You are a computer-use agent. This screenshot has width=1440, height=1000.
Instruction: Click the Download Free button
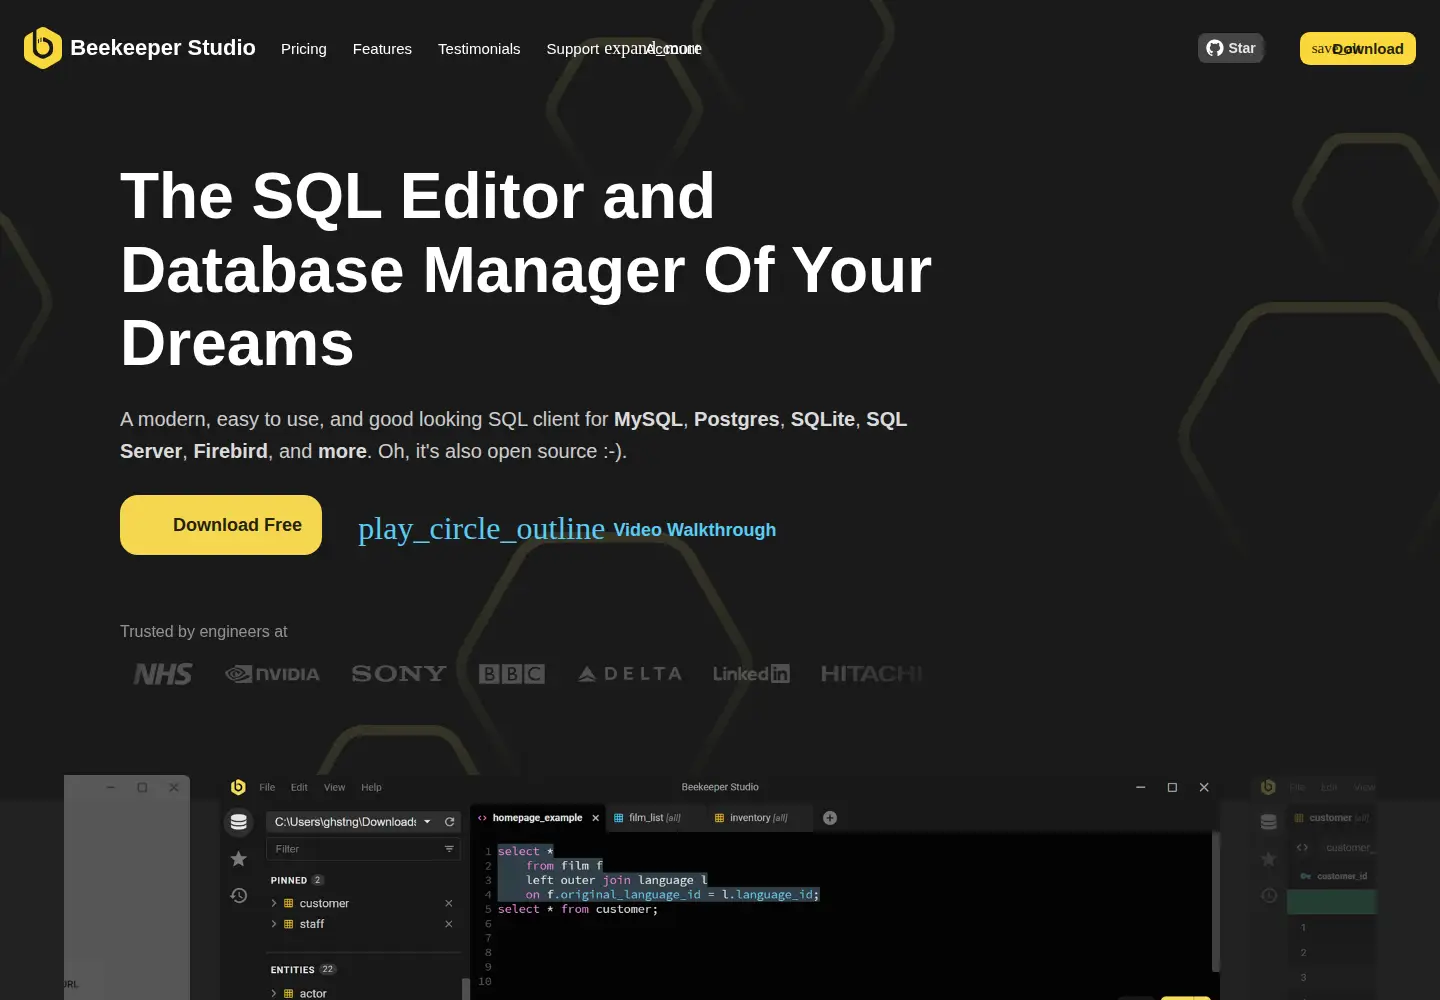pos(221,525)
